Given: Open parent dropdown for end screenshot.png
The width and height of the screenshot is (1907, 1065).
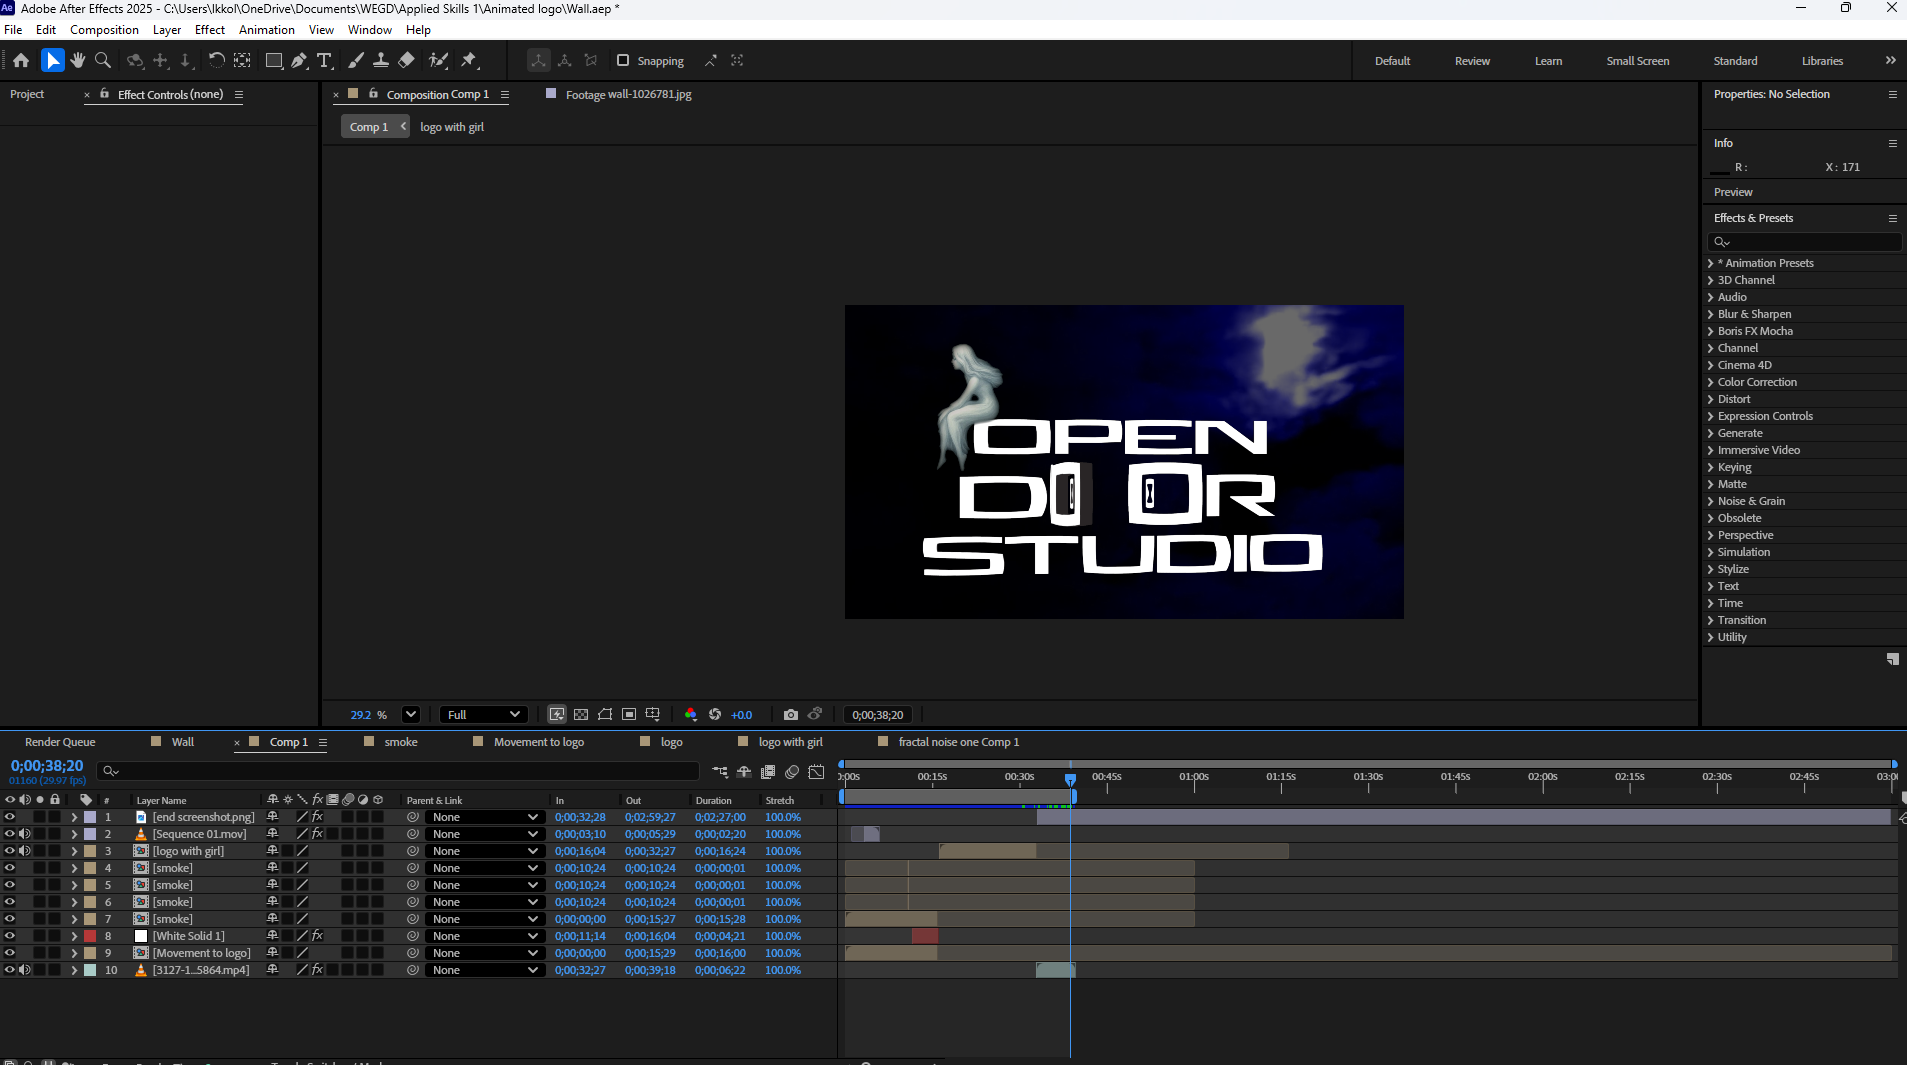Looking at the screenshot, I should [x=485, y=817].
